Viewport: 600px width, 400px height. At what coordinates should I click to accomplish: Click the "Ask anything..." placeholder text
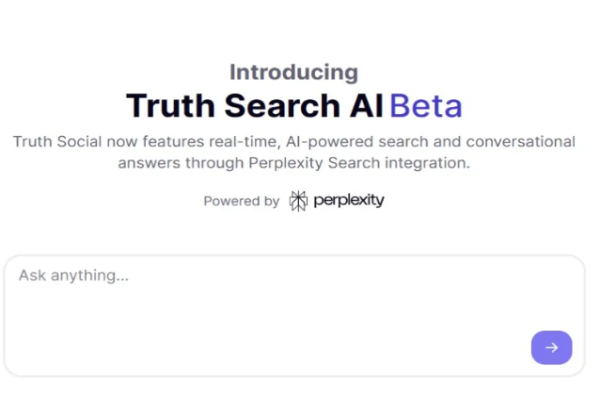(x=73, y=276)
